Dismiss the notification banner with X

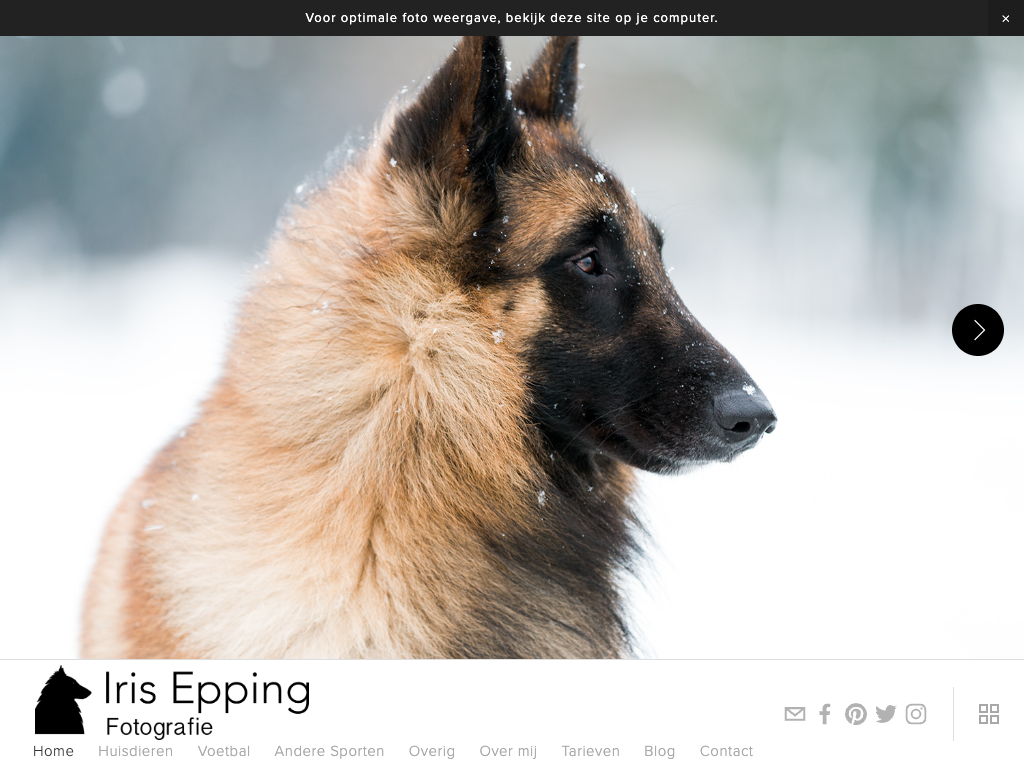[x=1006, y=18]
